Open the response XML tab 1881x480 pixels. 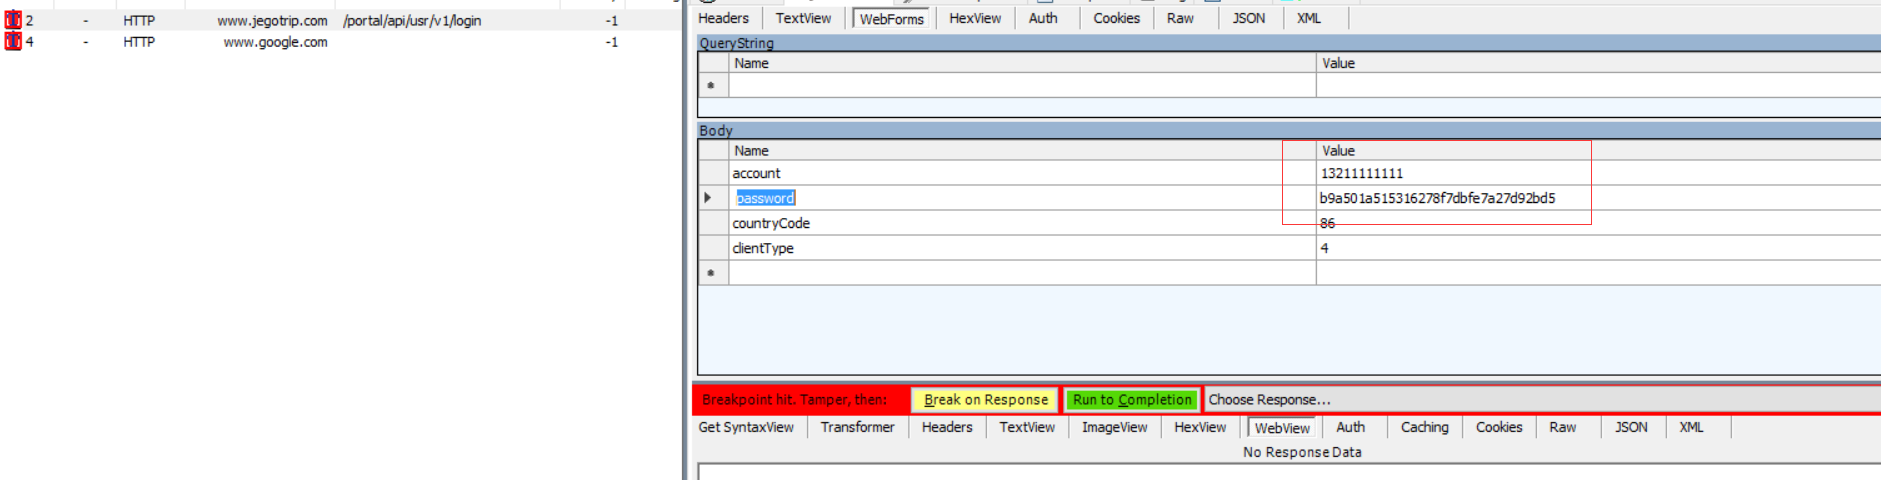click(x=1691, y=427)
